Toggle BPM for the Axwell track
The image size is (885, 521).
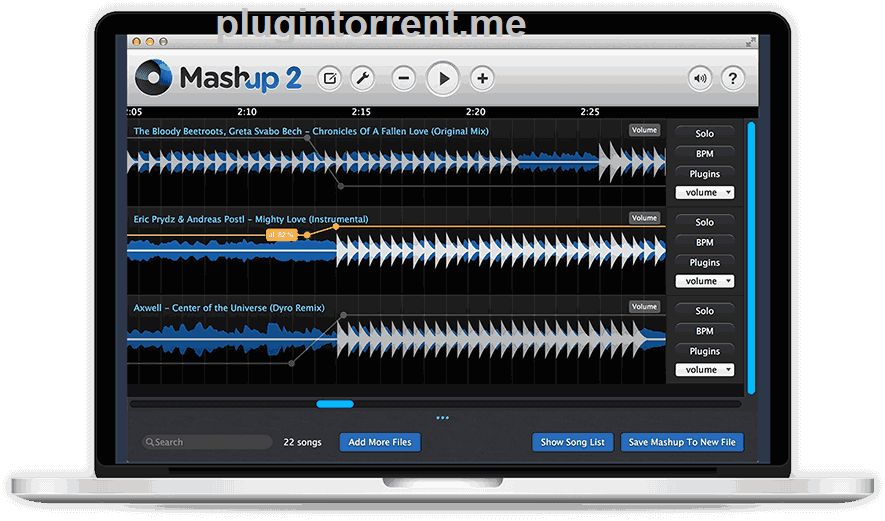pos(704,331)
